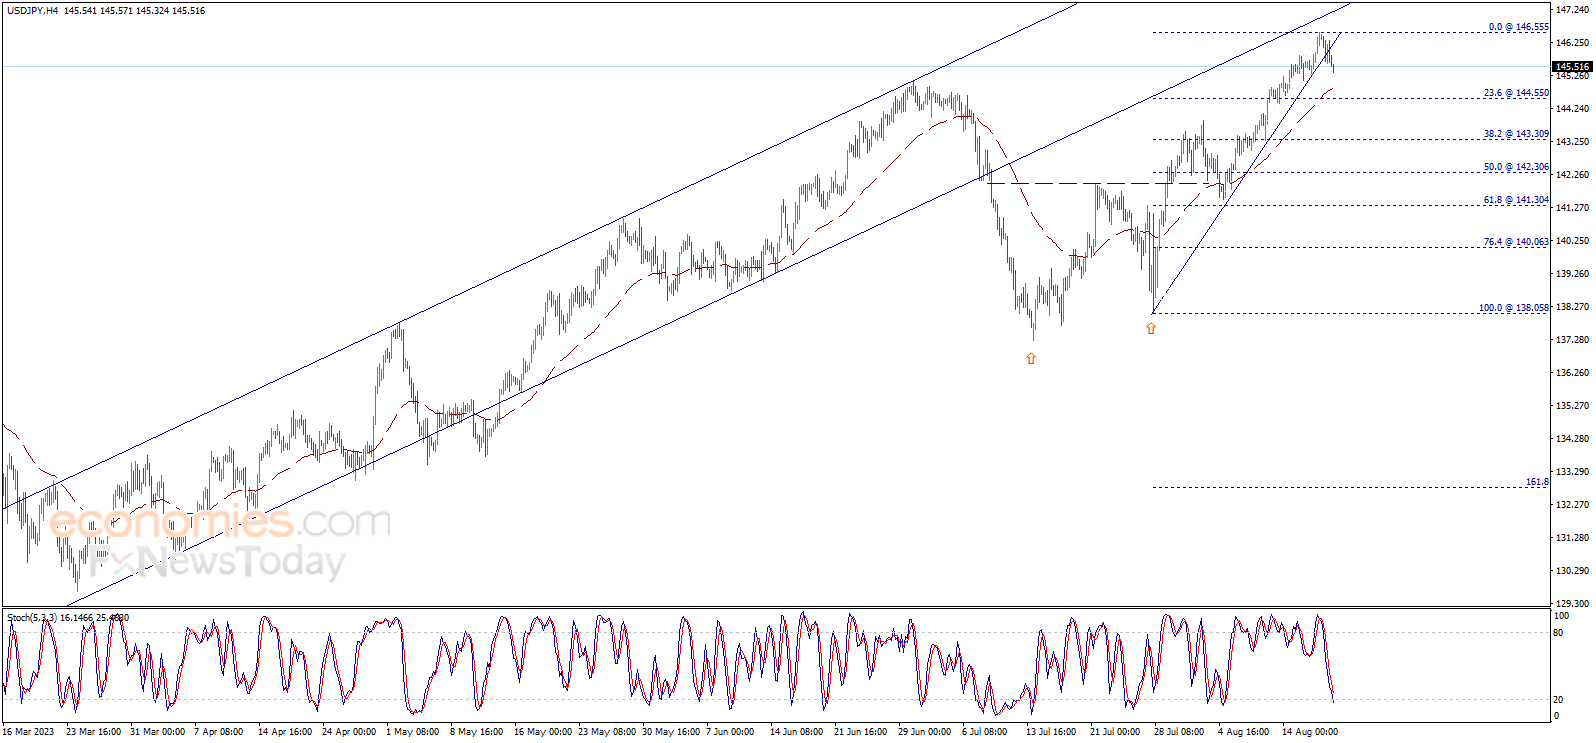Click the 23 Mar 16:00 time label
The width and height of the screenshot is (1596, 743).
pyautogui.click(x=94, y=732)
